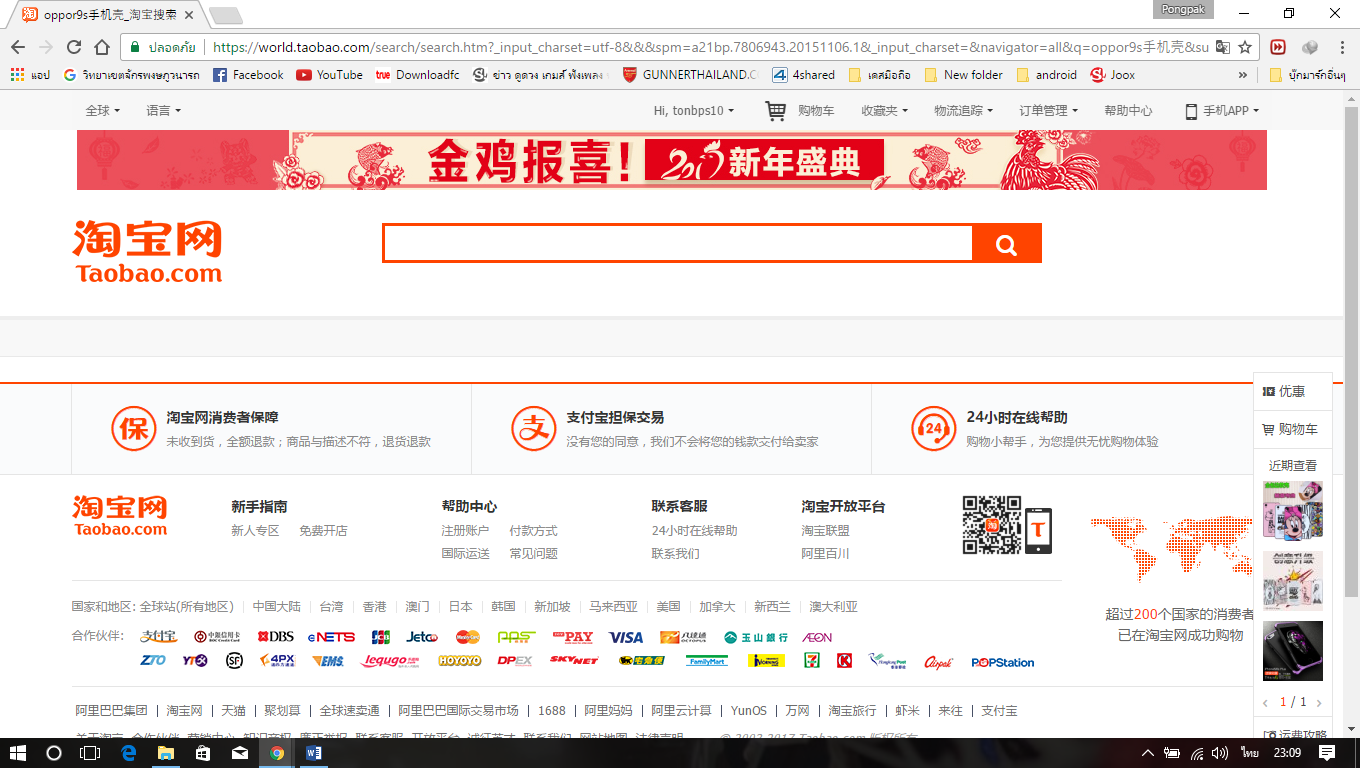The width and height of the screenshot is (1360, 768).
Task: Open Chrome menu three dots
Action: pos(1341,47)
